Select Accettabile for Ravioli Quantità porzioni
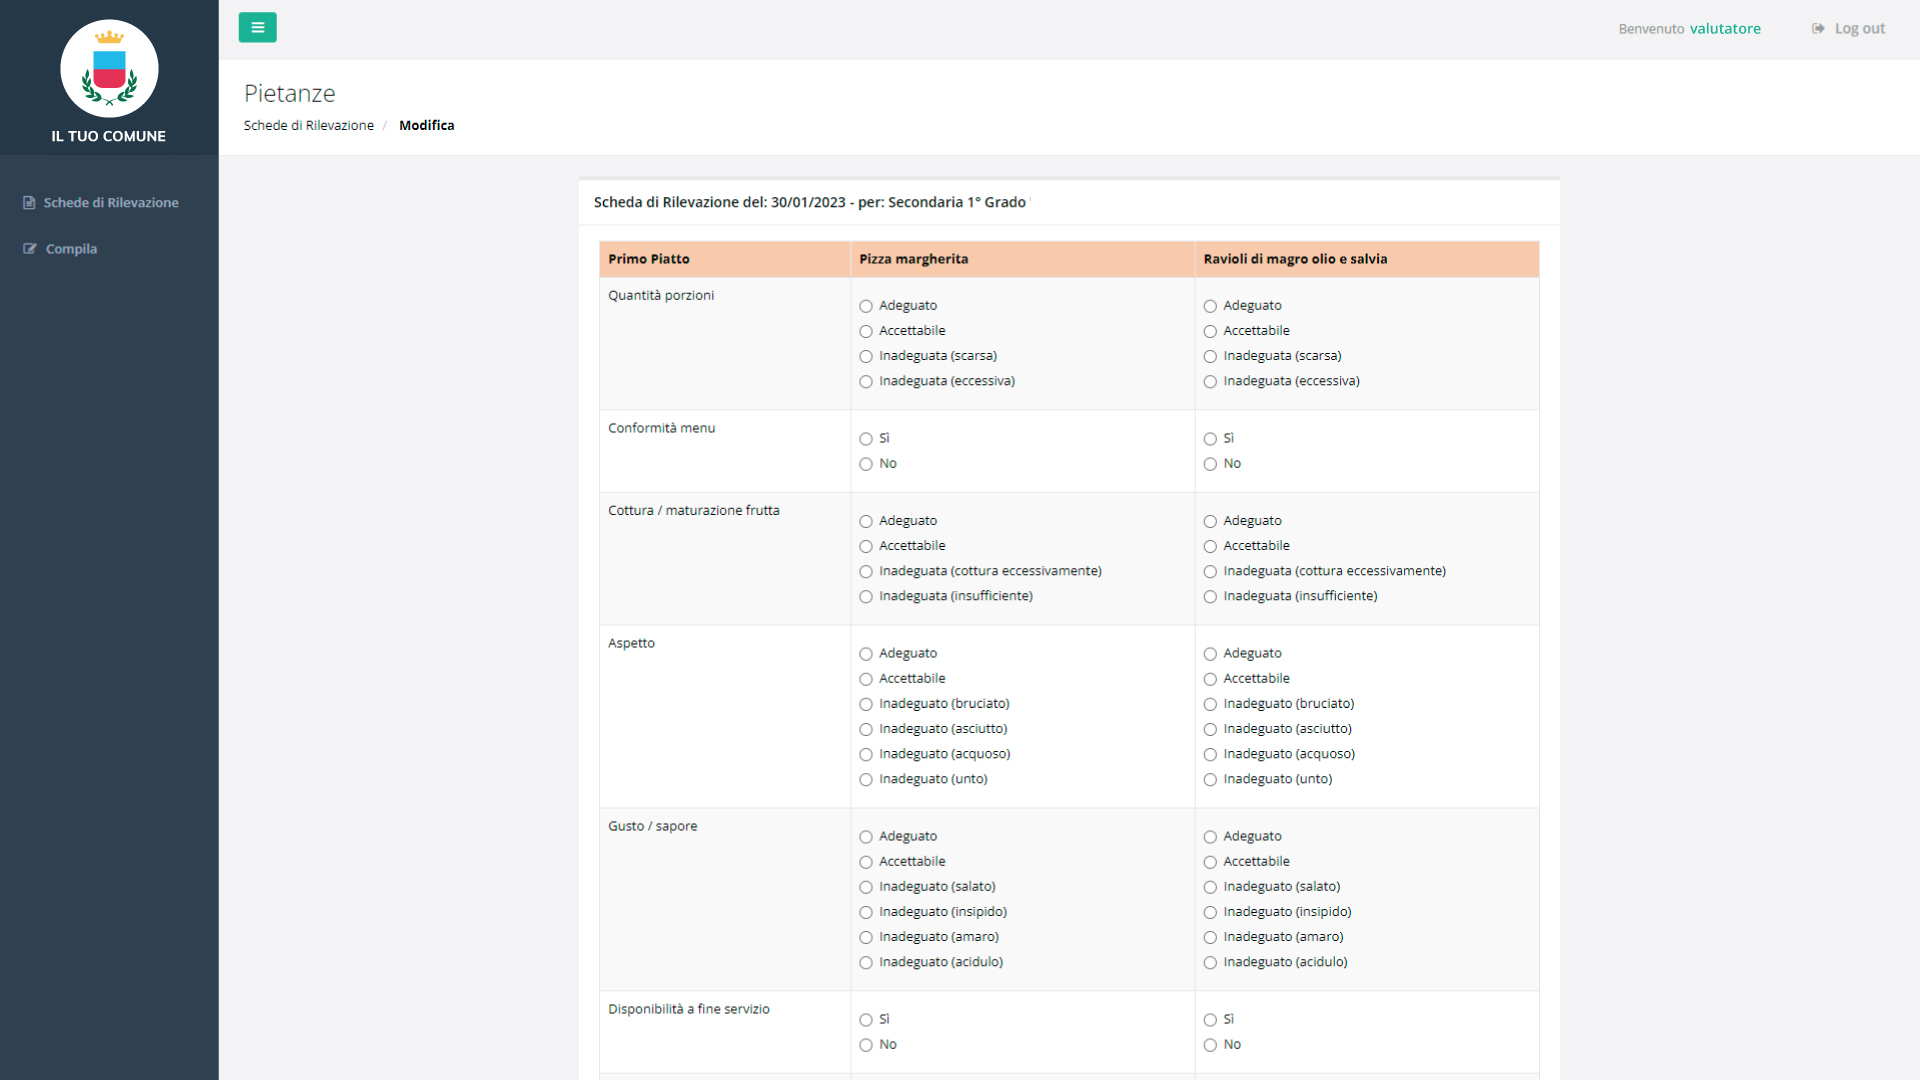1920x1080 pixels. 1210,331
